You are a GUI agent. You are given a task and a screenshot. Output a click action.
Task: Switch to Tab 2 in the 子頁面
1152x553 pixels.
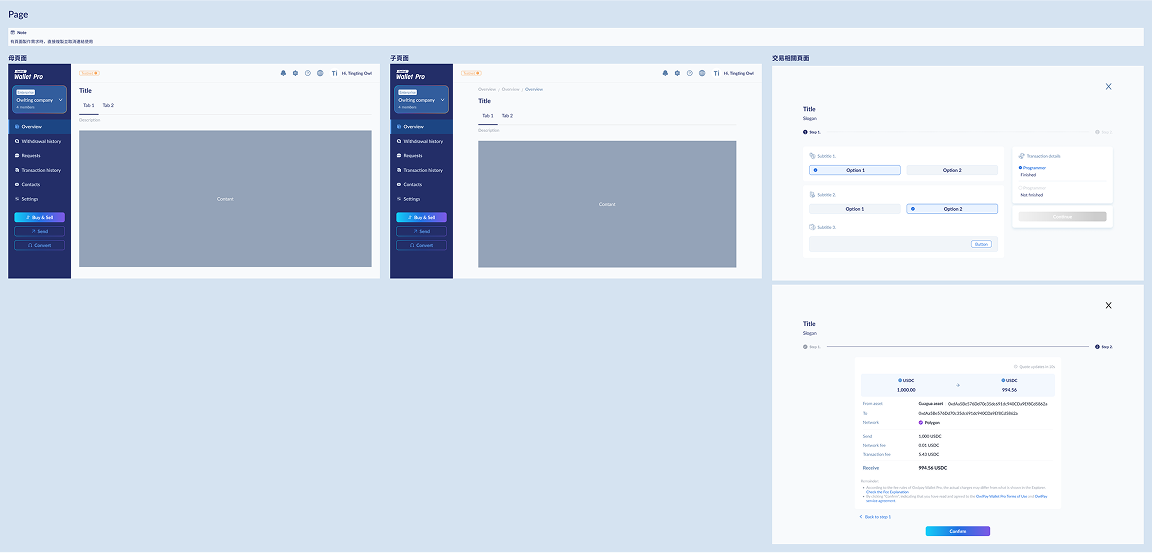point(507,116)
